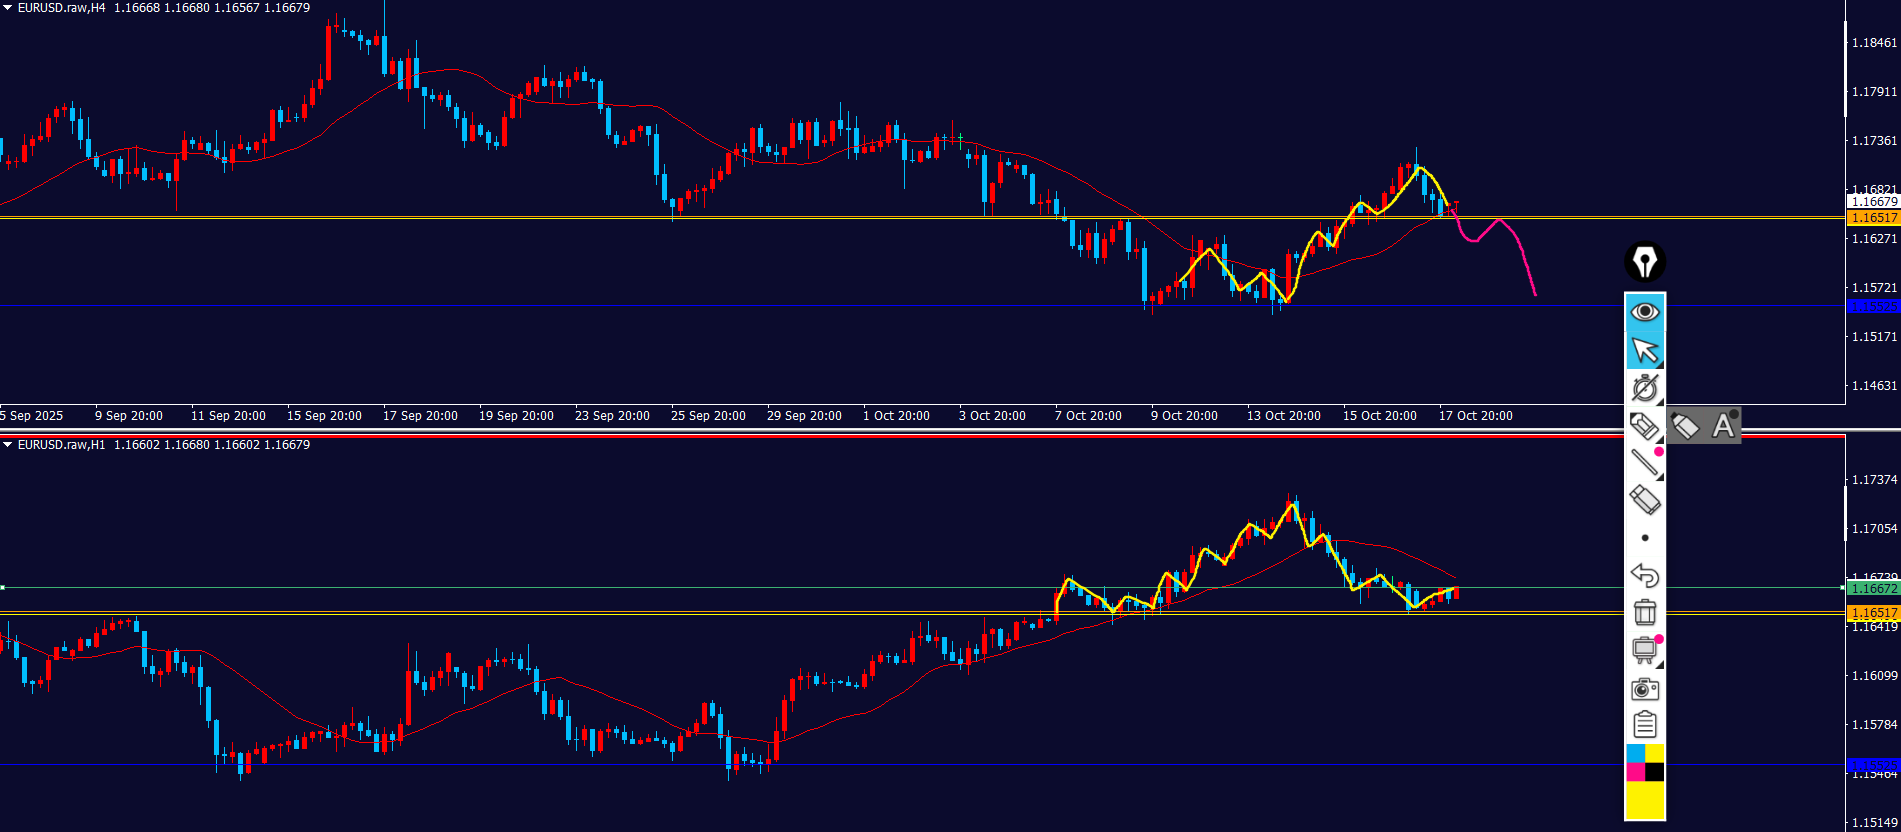The width and height of the screenshot is (1901, 832).
Task: Expand the EURUSD.raw,H4 chart title arrow
Action: click(8, 8)
